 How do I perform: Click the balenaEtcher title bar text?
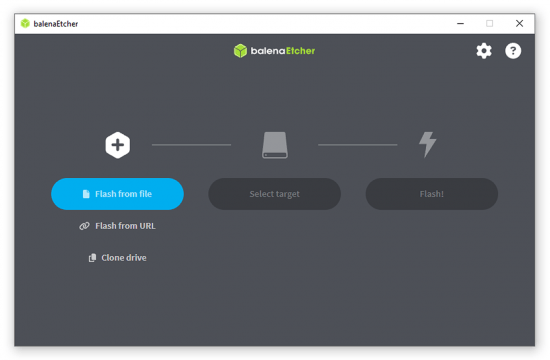(56, 24)
